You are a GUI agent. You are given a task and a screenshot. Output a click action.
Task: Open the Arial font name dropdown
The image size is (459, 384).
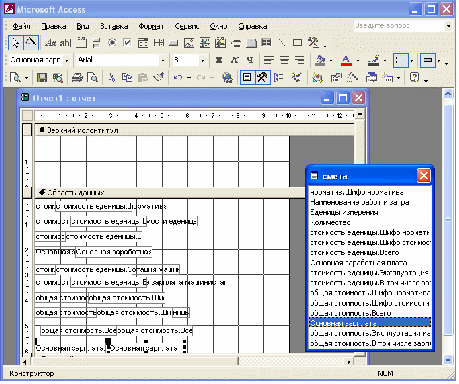click(x=163, y=60)
